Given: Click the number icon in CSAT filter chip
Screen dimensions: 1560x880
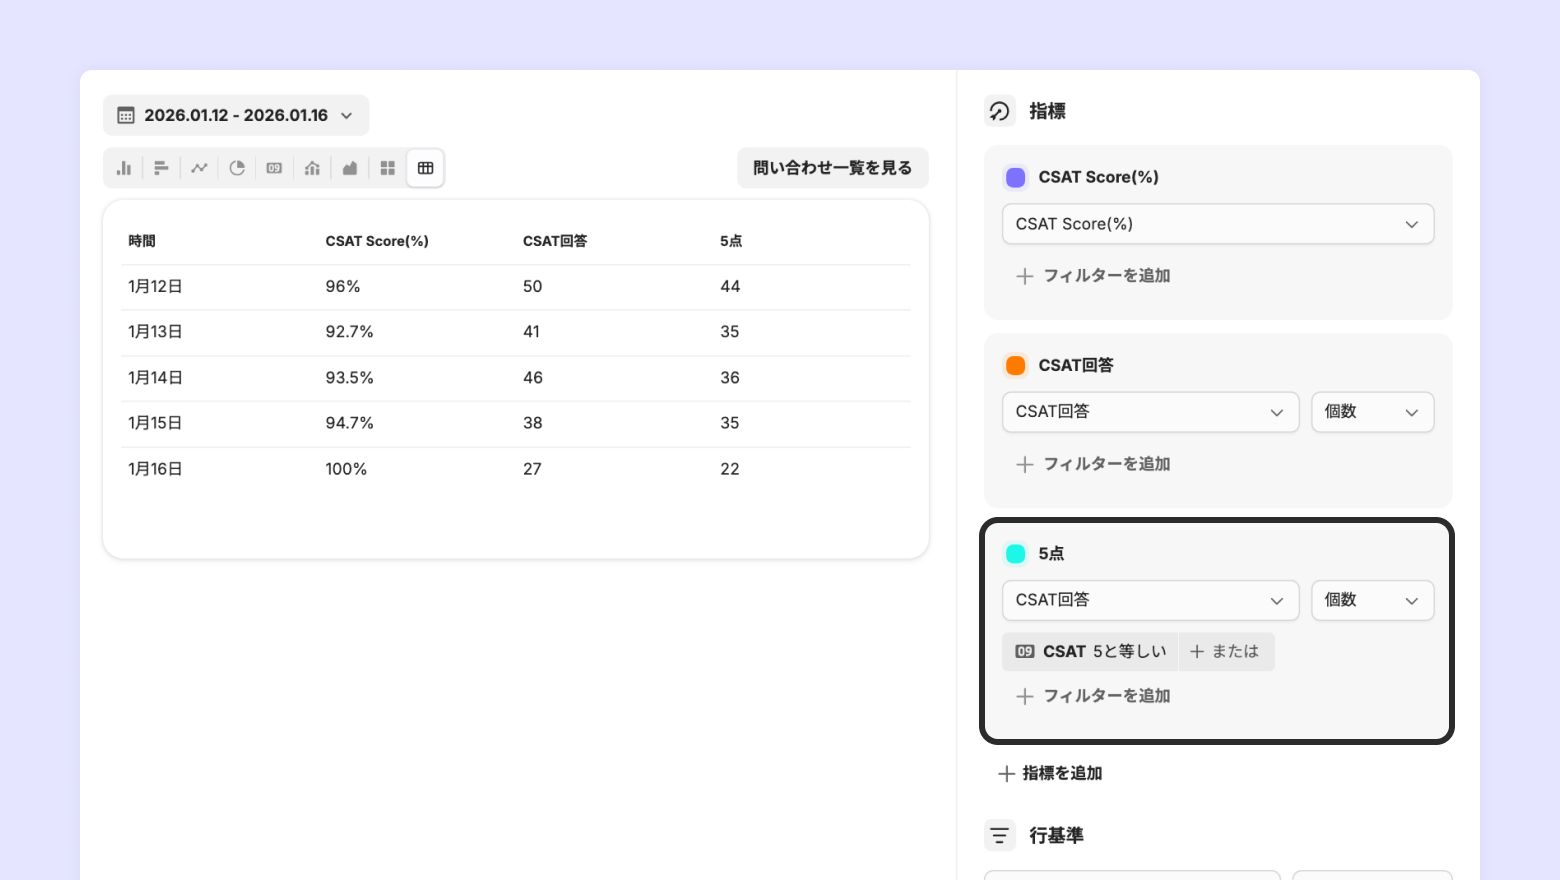Looking at the screenshot, I should 1025,651.
